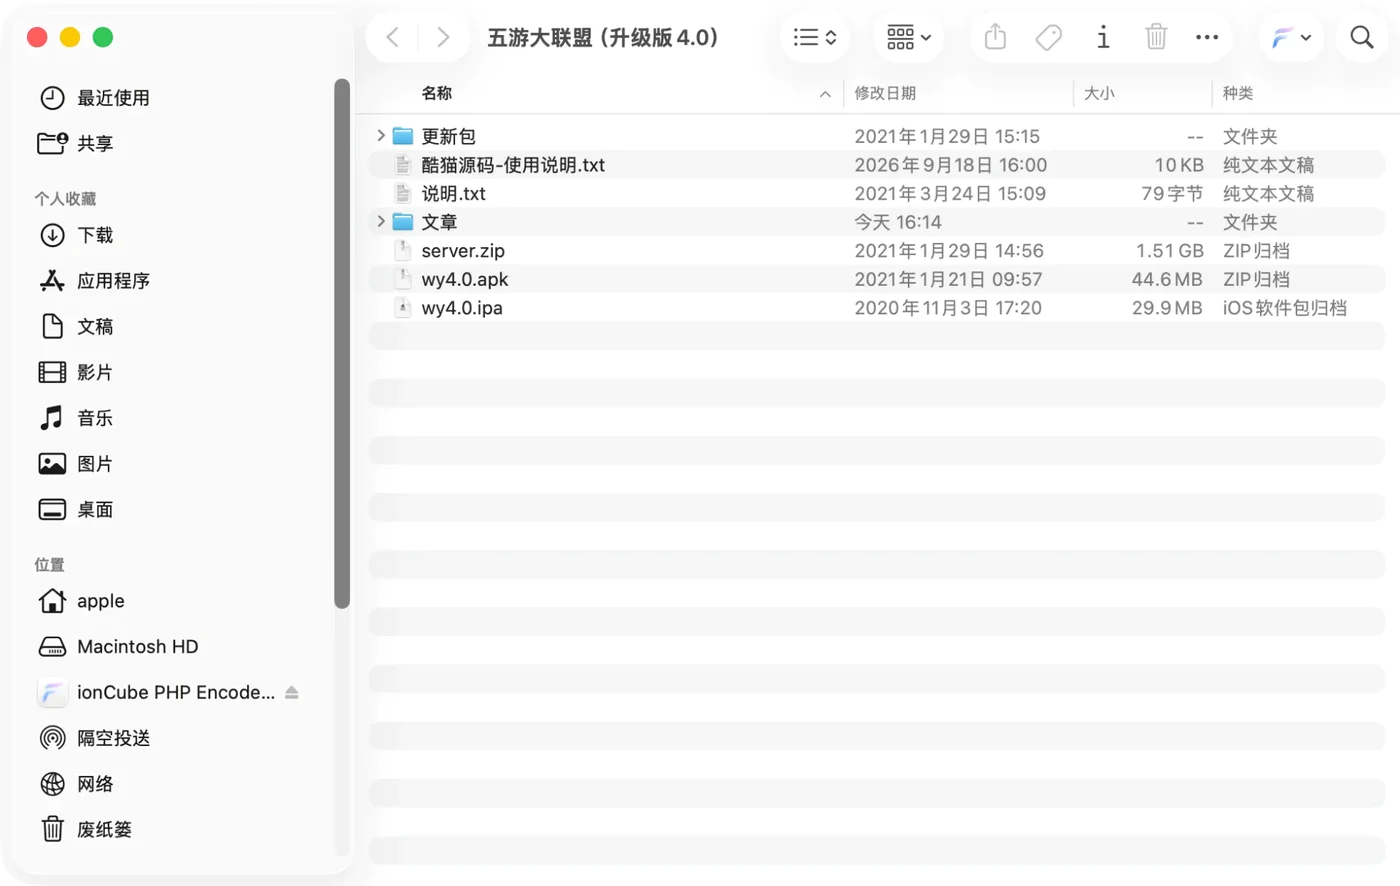The width and height of the screenshot is (1400, 886).
Task: Open the ionCube toolbar dropdown
Action: tap(1291, 38)
